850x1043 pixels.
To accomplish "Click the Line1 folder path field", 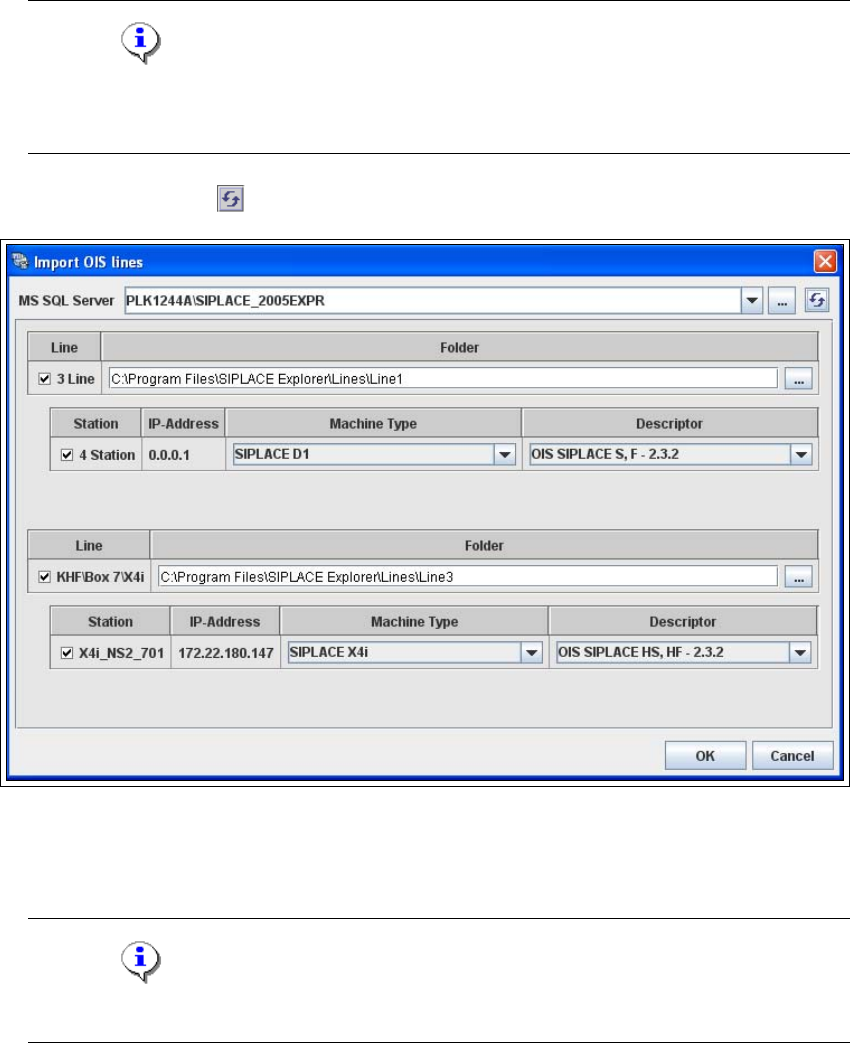I will click(443, 378).
